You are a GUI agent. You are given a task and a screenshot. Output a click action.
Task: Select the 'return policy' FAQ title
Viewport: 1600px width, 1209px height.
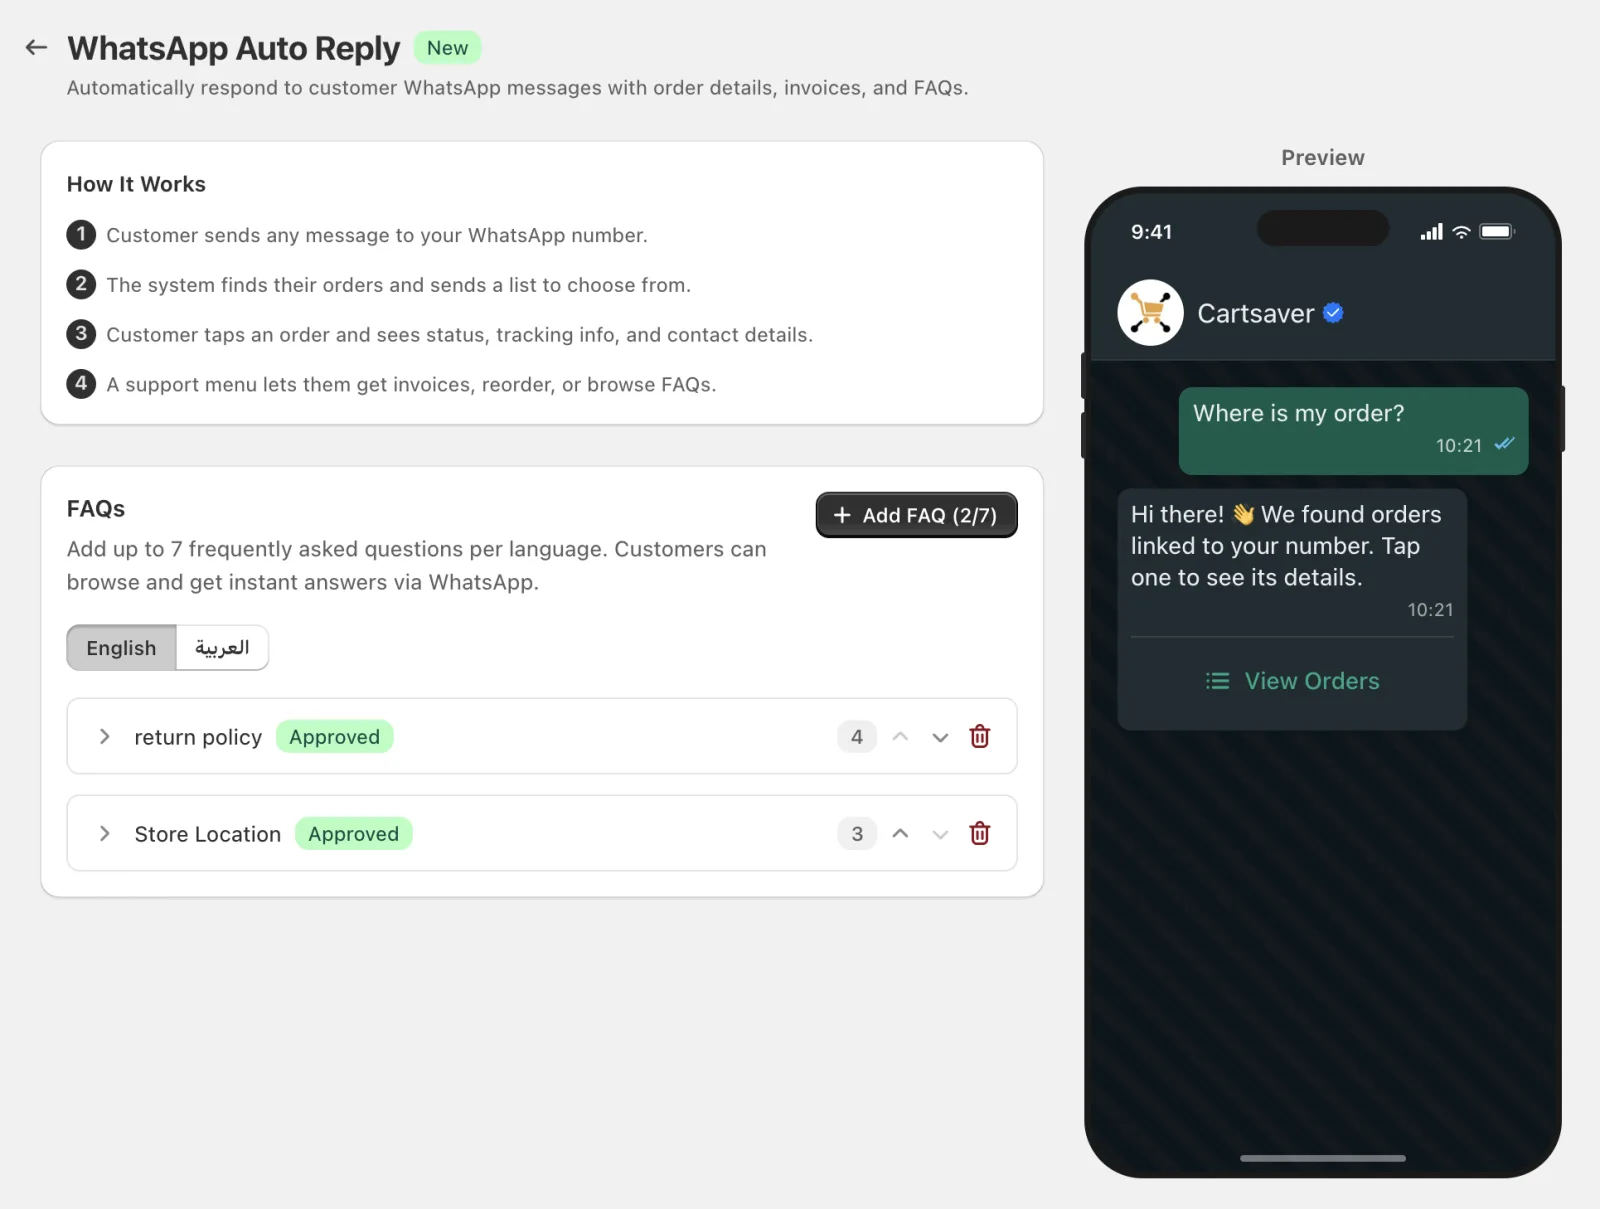coord(198,737)
